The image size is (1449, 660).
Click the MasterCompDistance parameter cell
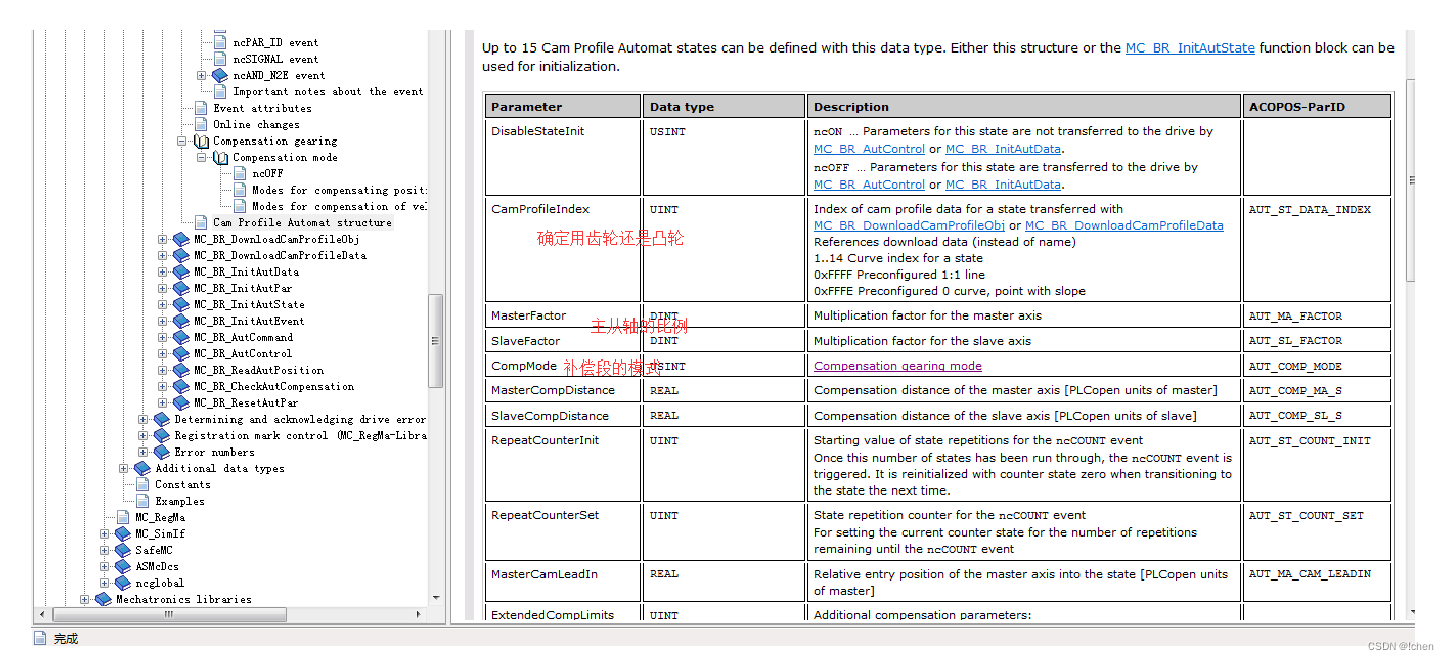(563, 390)
